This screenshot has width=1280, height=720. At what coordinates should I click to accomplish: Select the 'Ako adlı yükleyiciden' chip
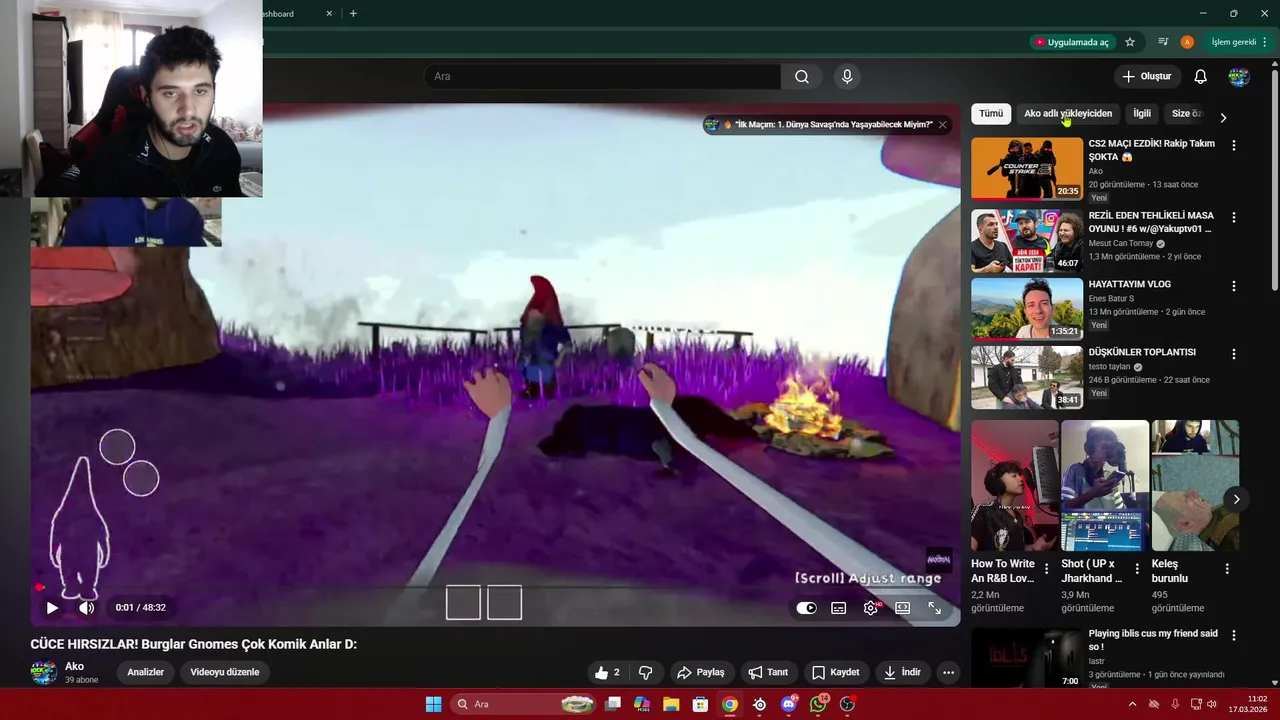[1068, 113]
